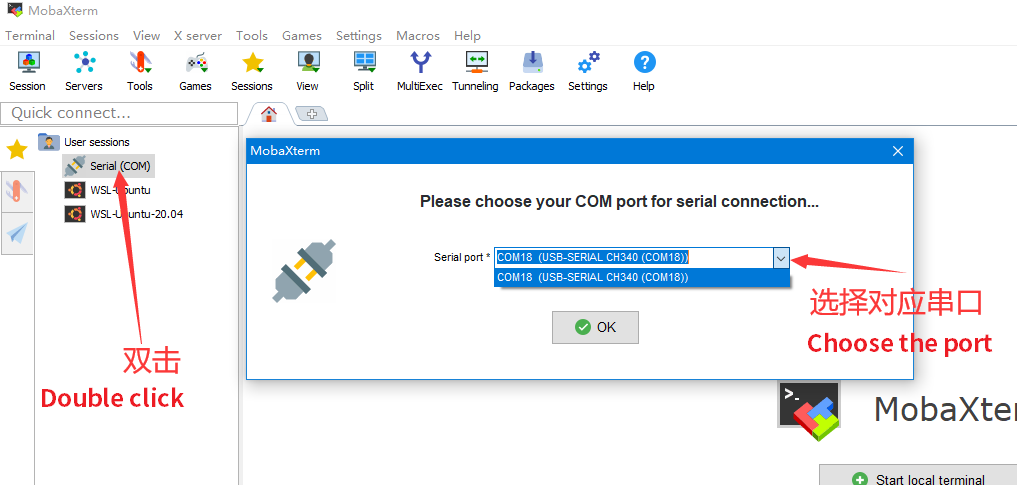The image size is (1017, 485).
Task: Click the Quick connect input field
Action: 118,113
